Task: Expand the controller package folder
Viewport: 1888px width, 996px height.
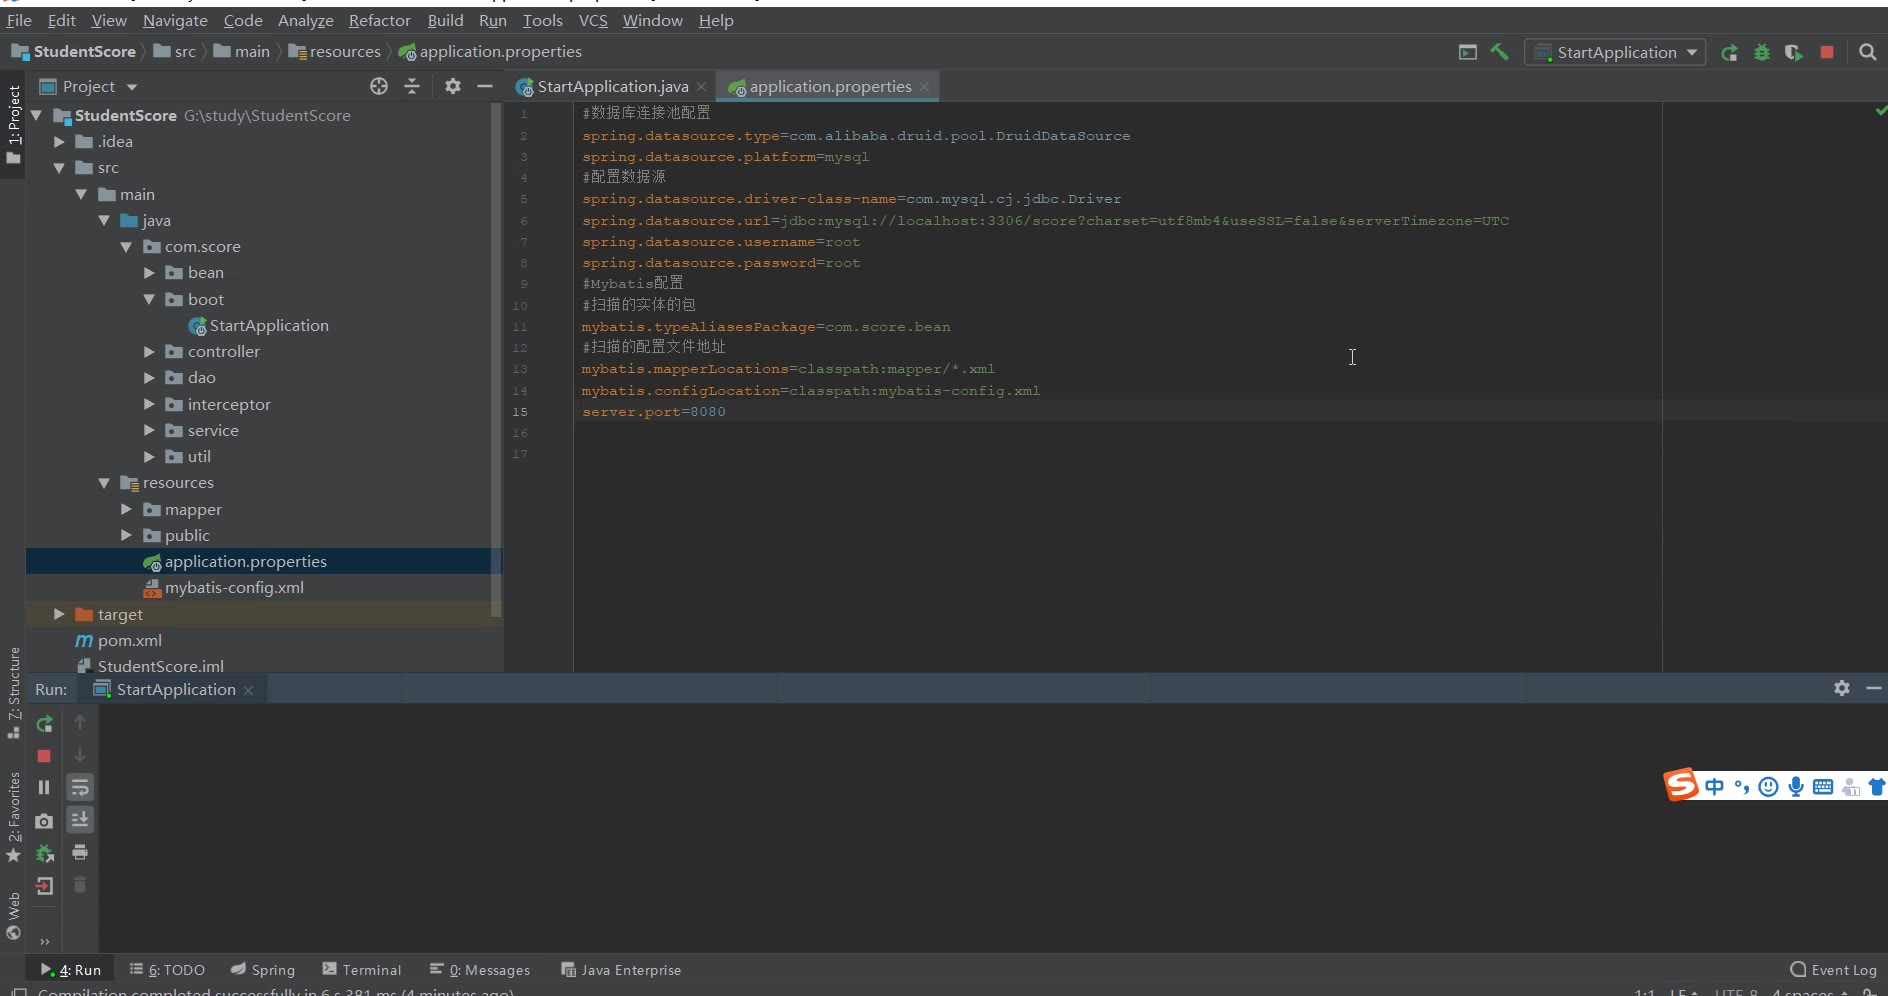Action: pos(149,352)
